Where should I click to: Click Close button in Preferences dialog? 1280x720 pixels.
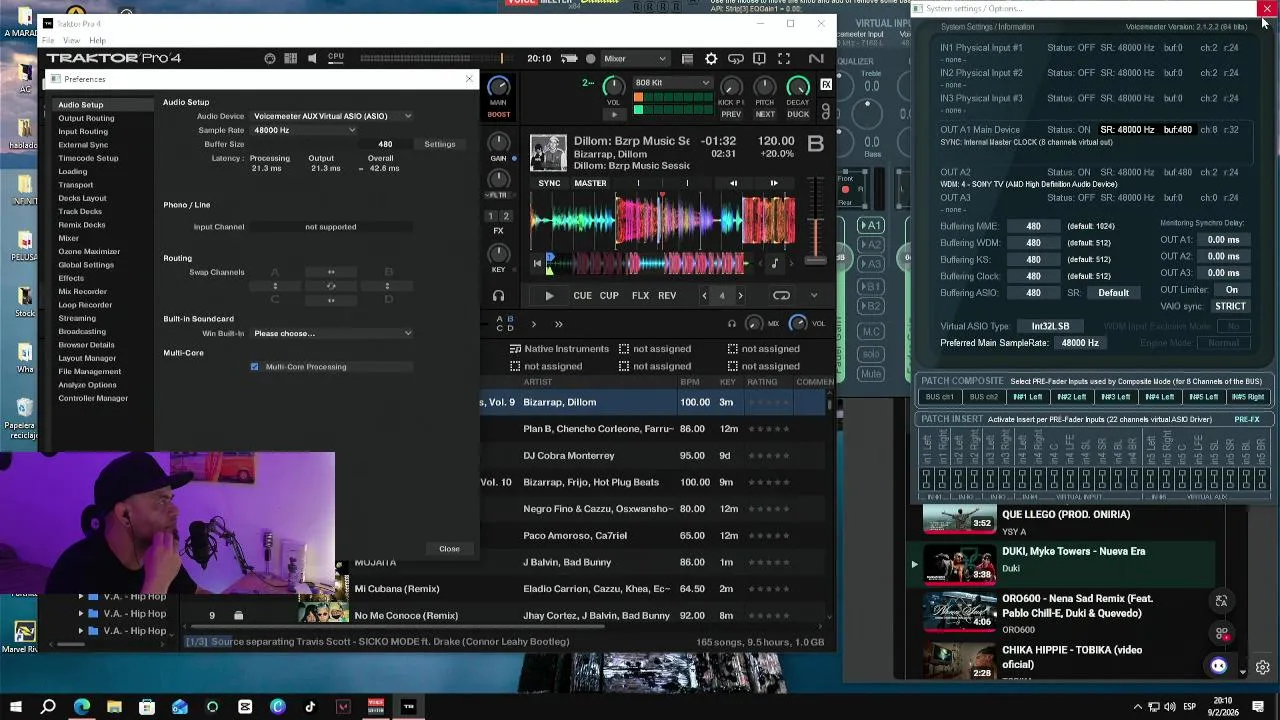tap(449, 549)
